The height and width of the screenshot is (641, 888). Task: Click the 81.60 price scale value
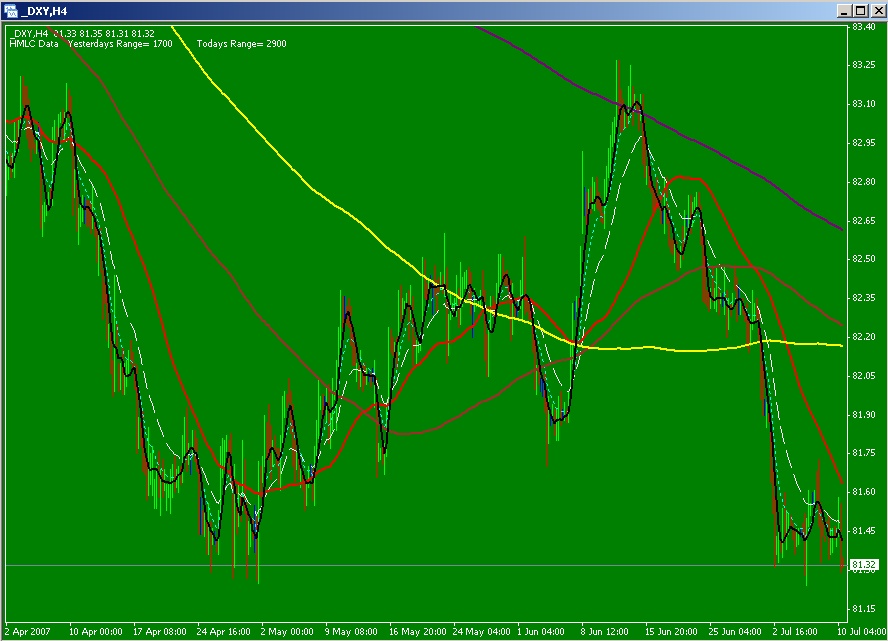(x=864, y=492)
